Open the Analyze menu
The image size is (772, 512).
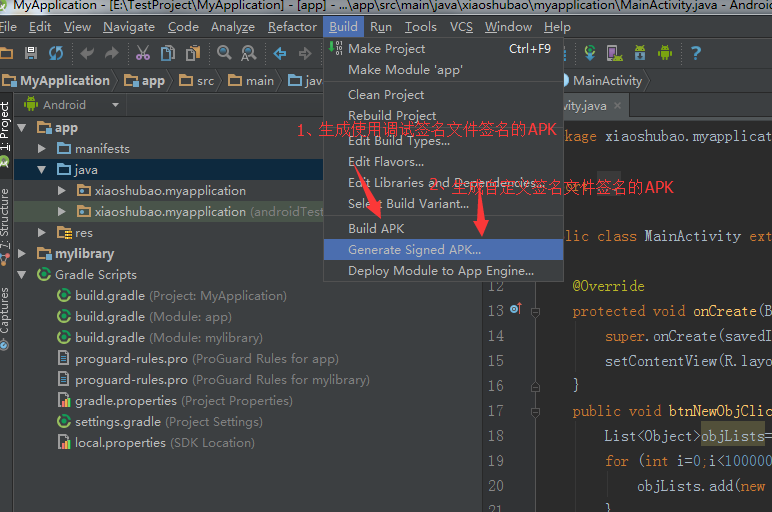click(233, 27)
